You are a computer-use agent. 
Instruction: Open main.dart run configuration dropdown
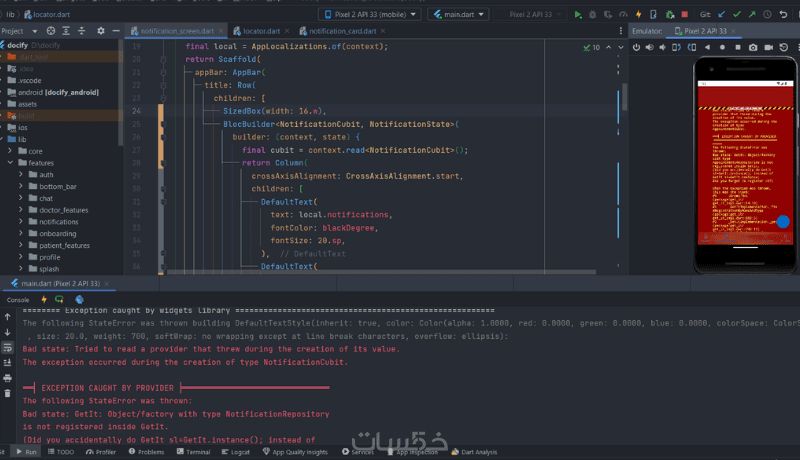point(458,14)
